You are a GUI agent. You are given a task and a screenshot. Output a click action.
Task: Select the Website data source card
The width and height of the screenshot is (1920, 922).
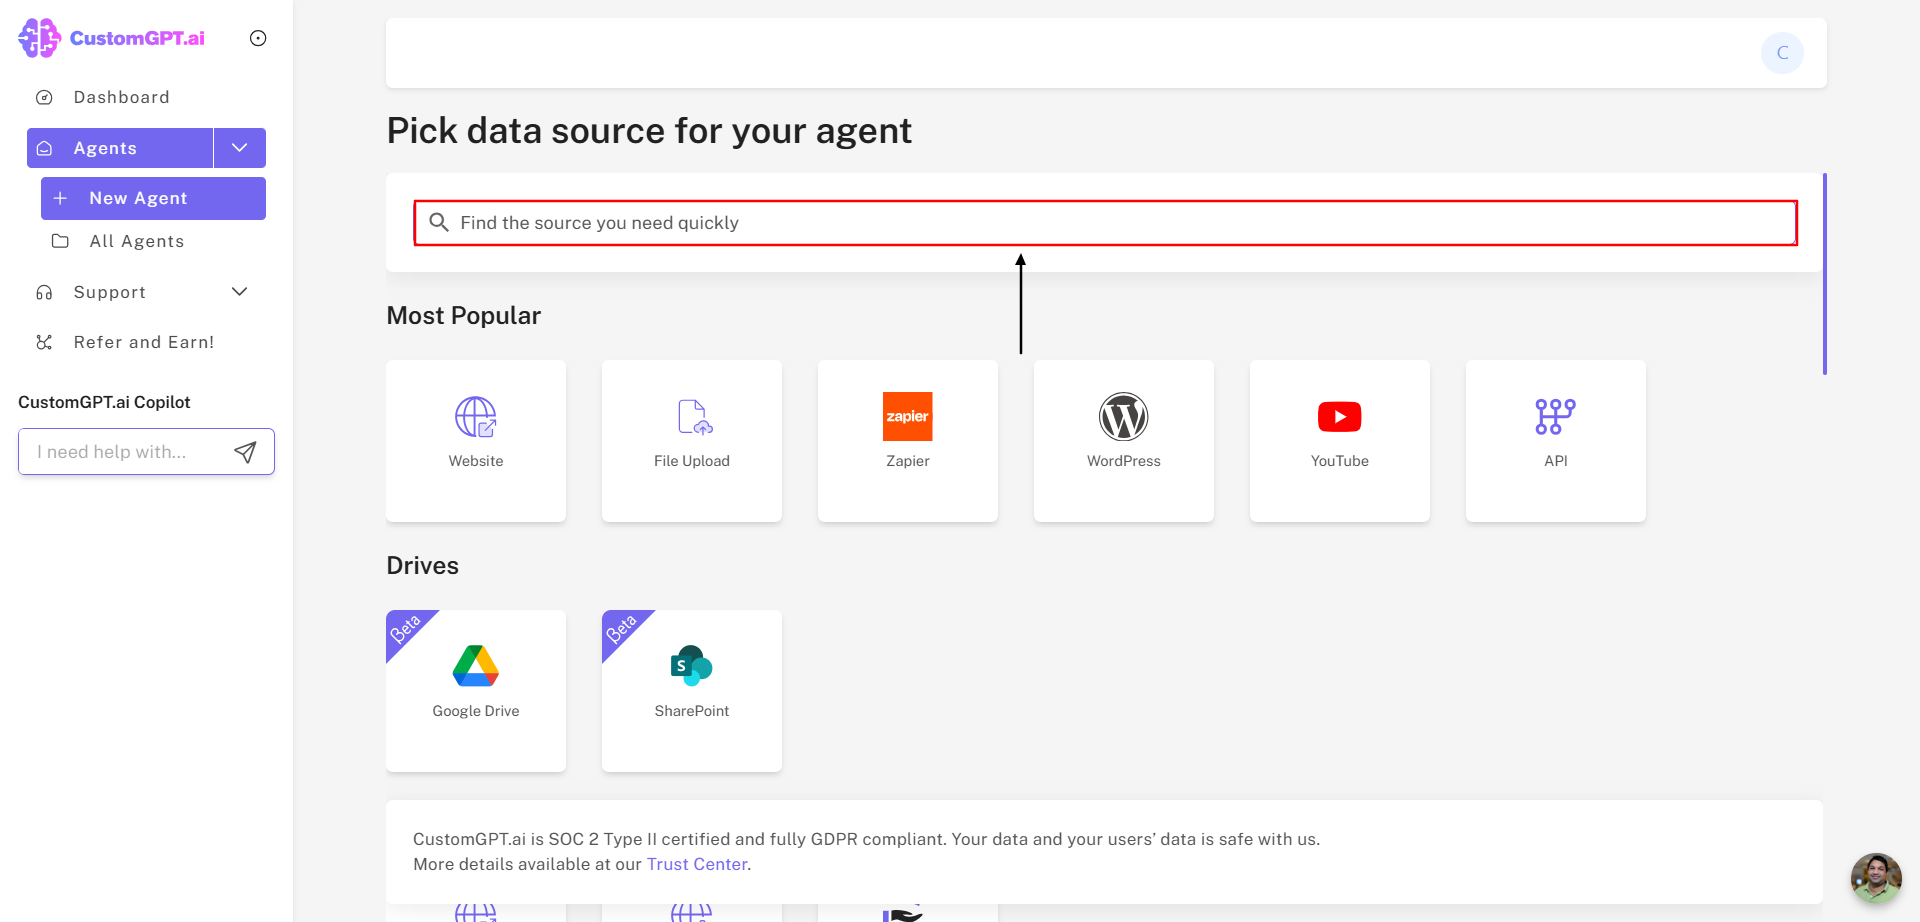[476, 441]
